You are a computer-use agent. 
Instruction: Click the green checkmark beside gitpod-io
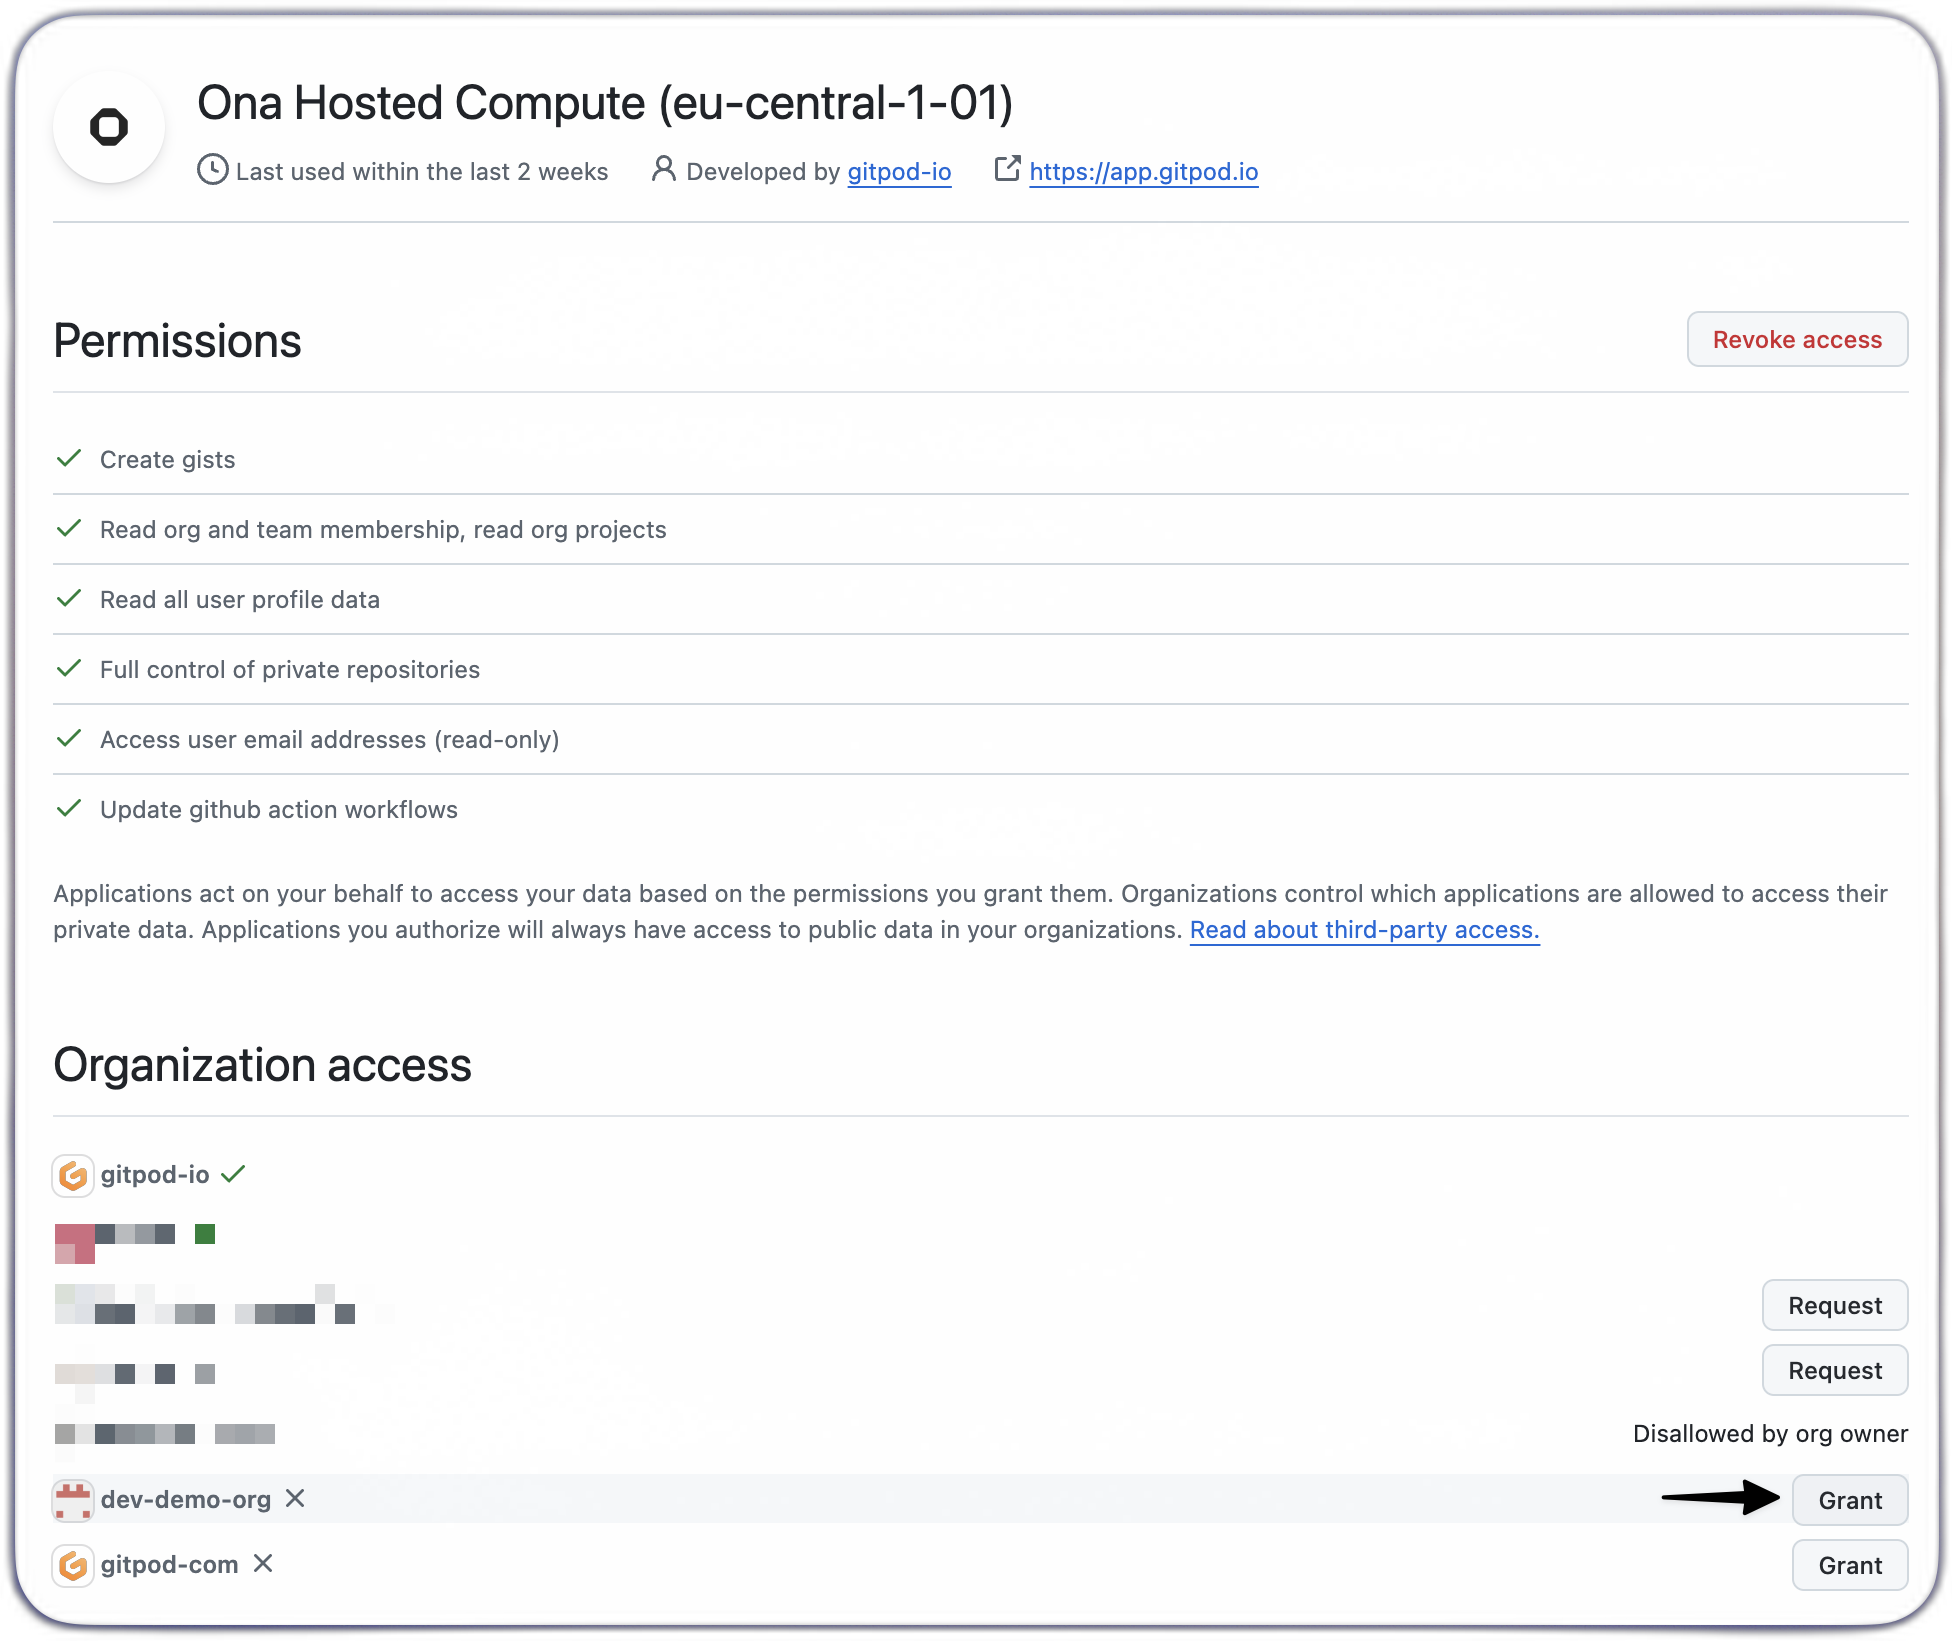(233, 1174)
